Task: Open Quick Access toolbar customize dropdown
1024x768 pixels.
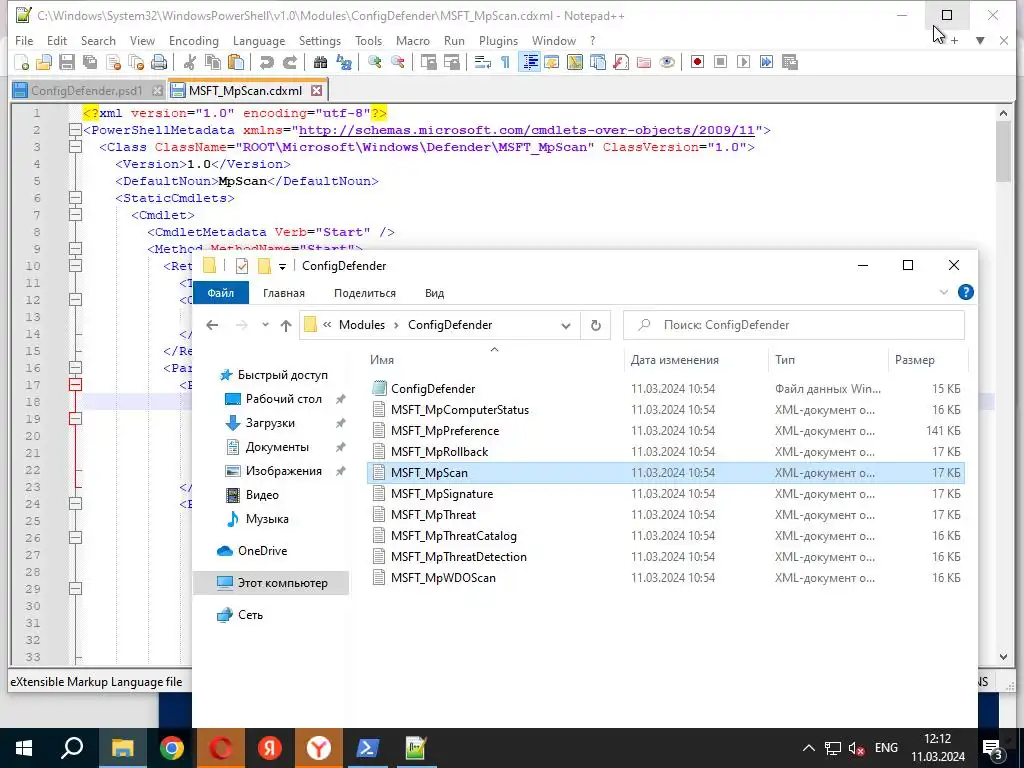Action: pos(282,266)
